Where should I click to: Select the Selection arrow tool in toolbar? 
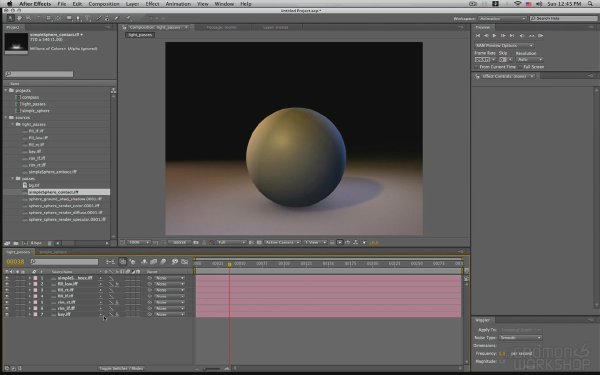coord(10,18)
